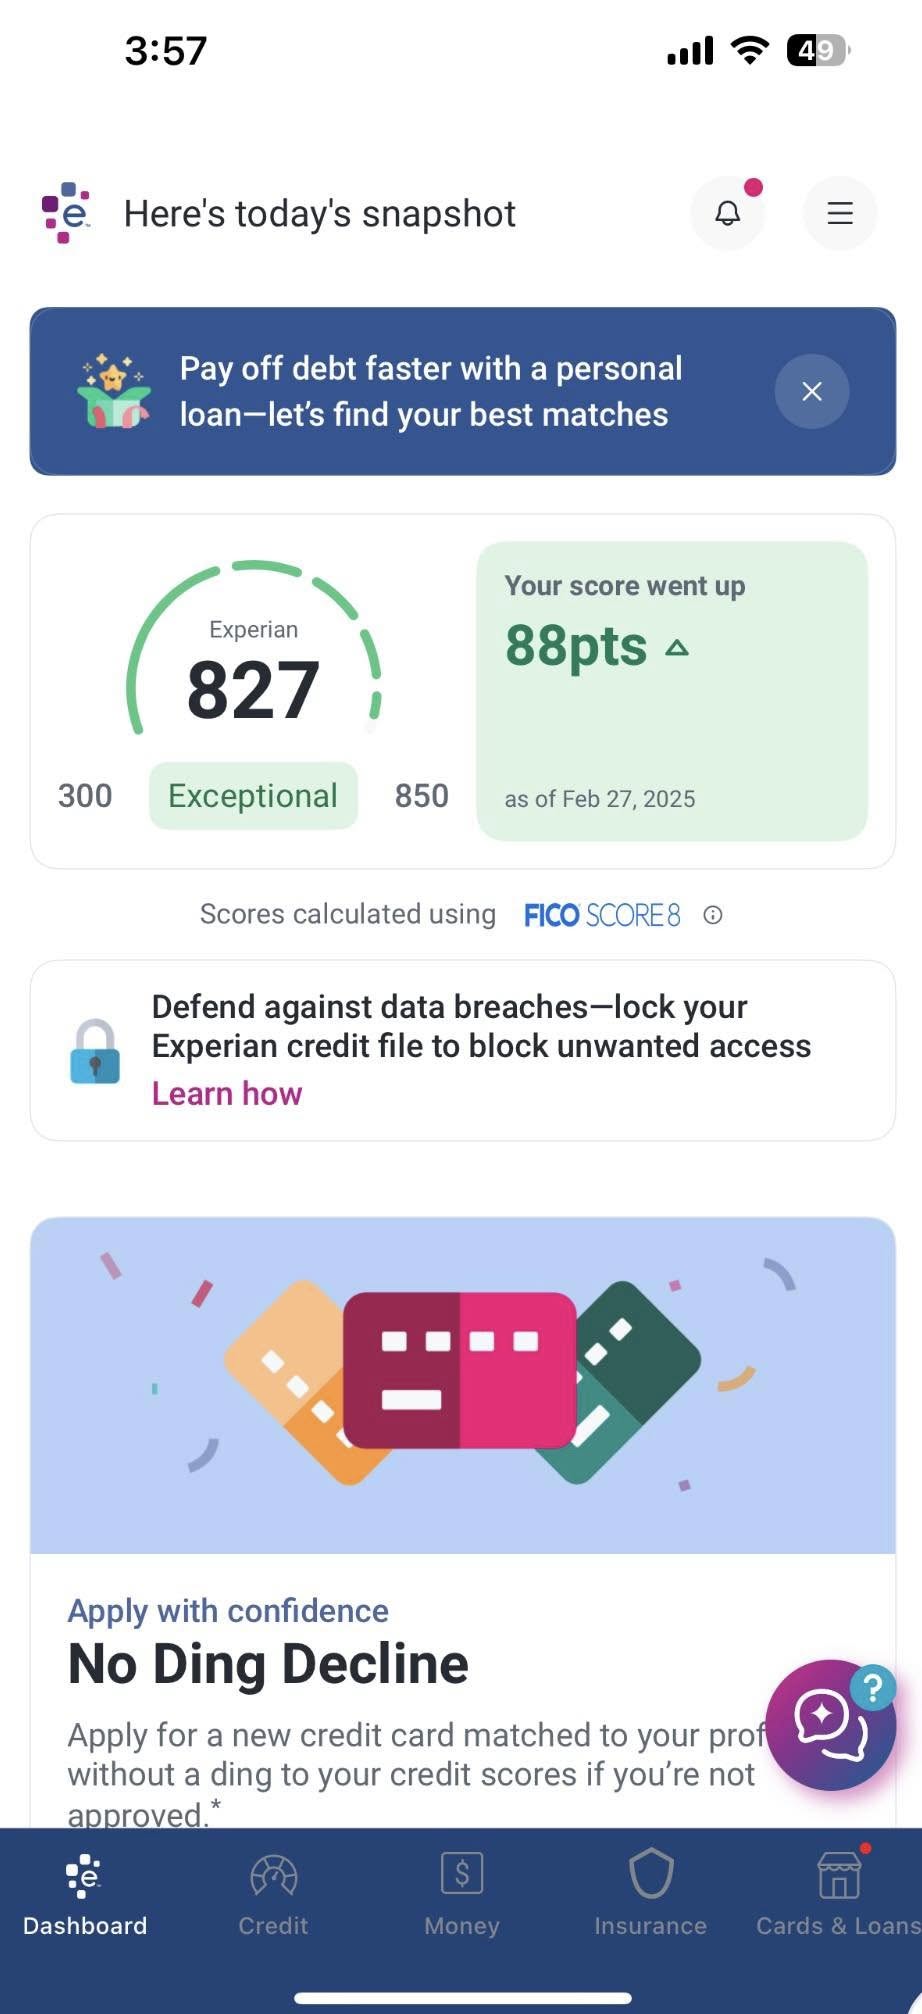View the No Ding Decline offer details

pos(267,1662)
